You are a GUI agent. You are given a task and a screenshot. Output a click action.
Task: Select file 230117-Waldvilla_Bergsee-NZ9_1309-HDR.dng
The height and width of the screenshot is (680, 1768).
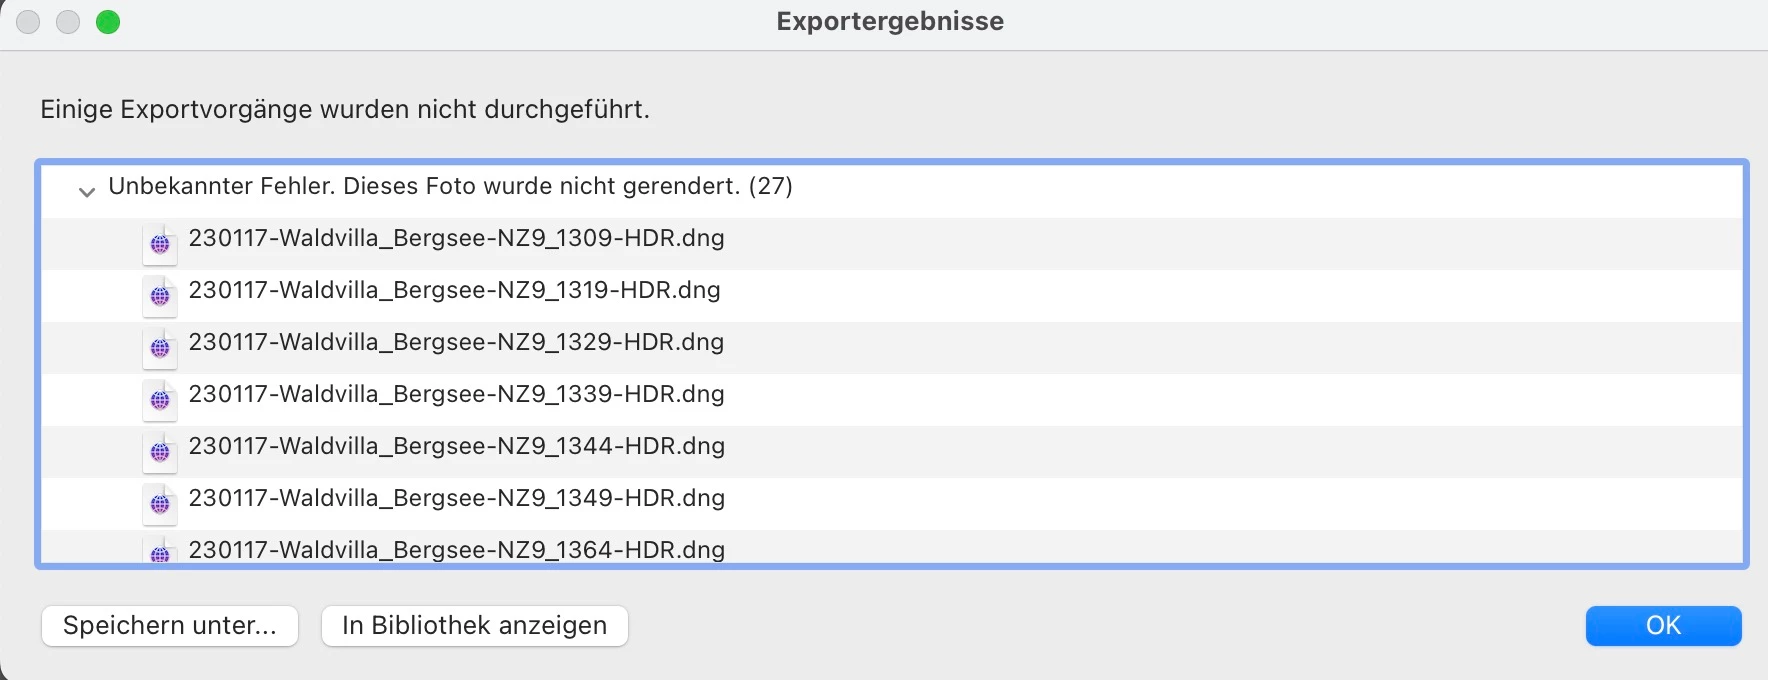click(891, 243)
